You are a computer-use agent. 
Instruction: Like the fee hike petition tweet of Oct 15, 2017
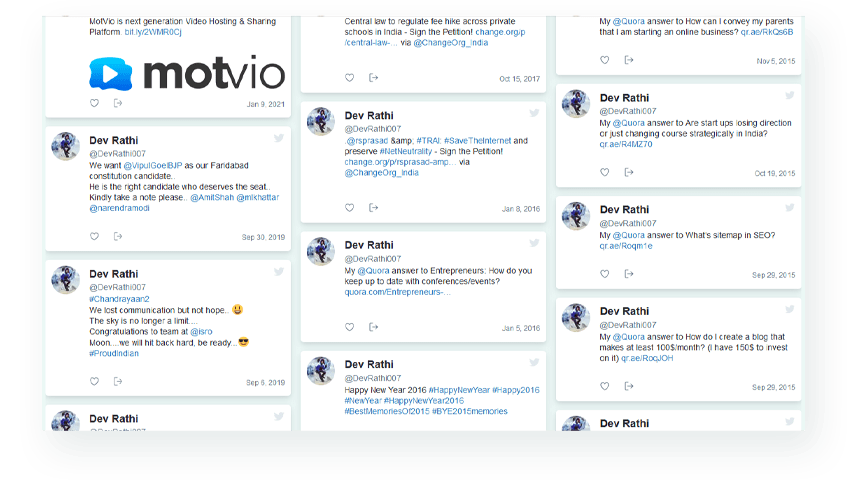pos(349,78)
